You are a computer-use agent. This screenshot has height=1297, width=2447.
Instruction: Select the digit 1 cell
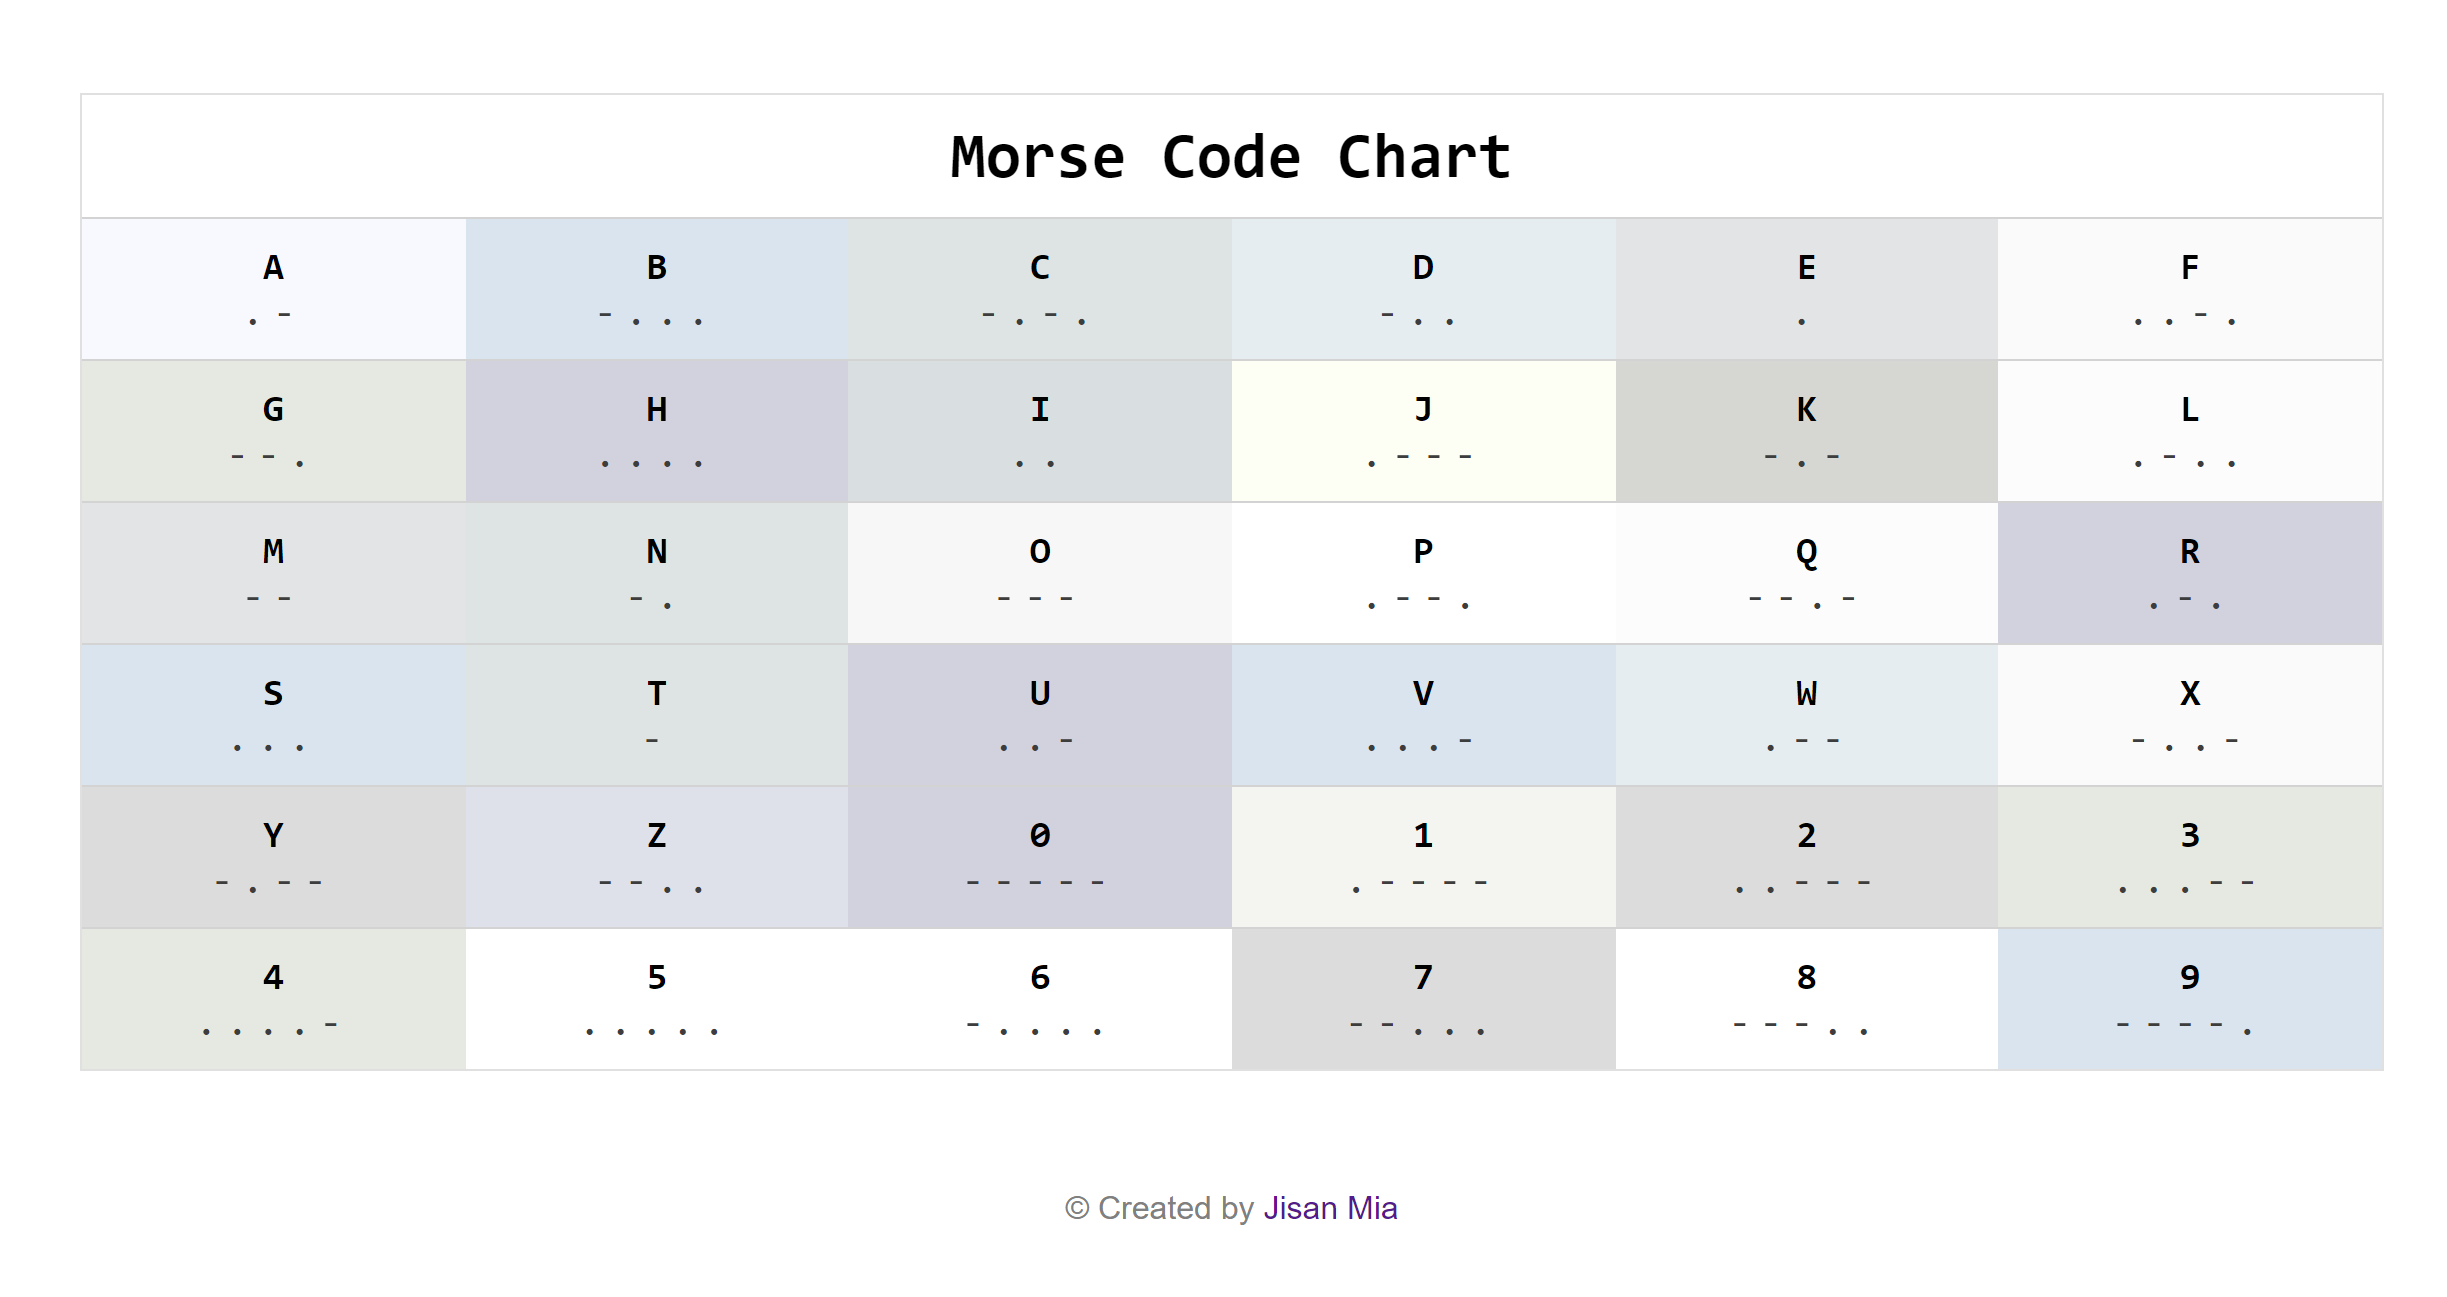click(1423, 856)
